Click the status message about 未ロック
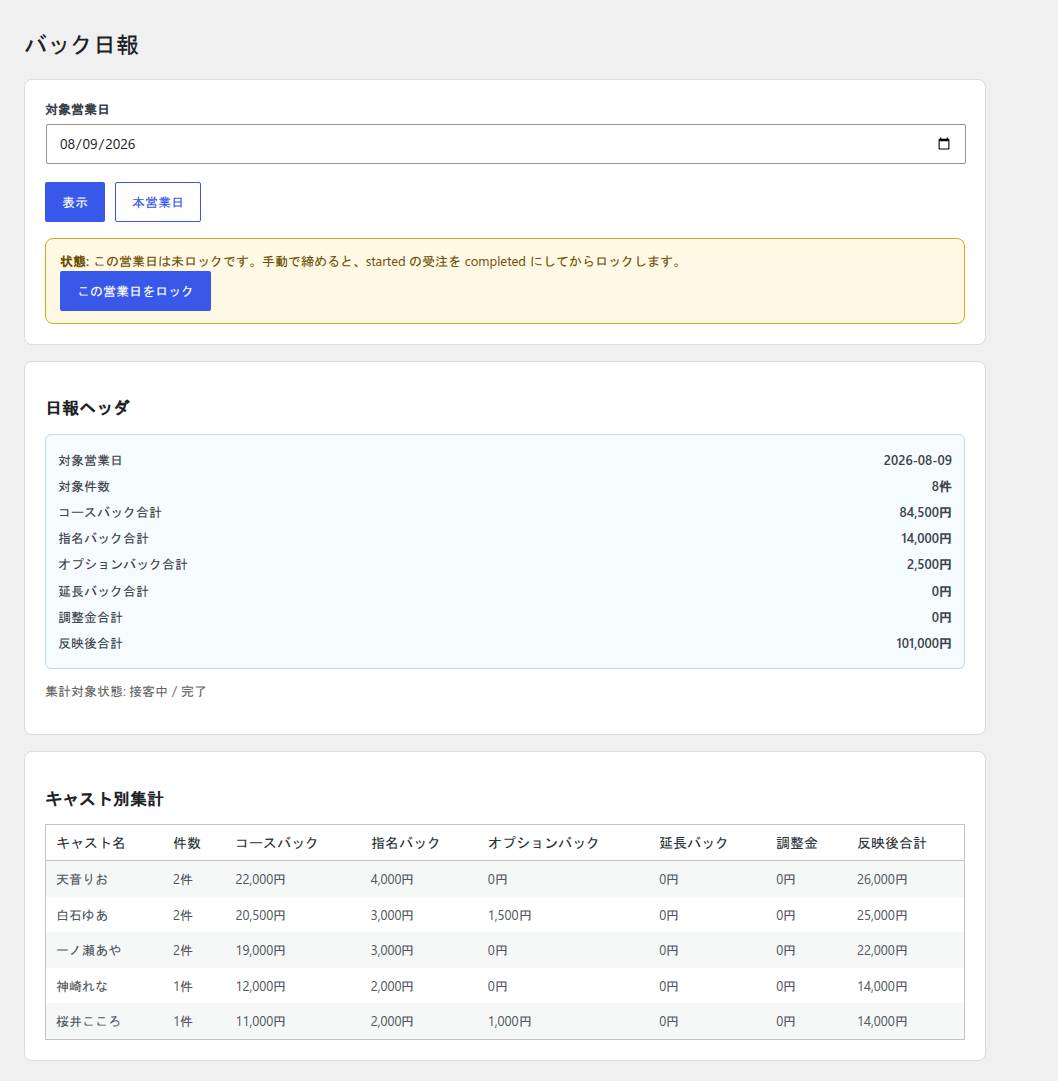1058x1081 pixels. click(372, 262)
